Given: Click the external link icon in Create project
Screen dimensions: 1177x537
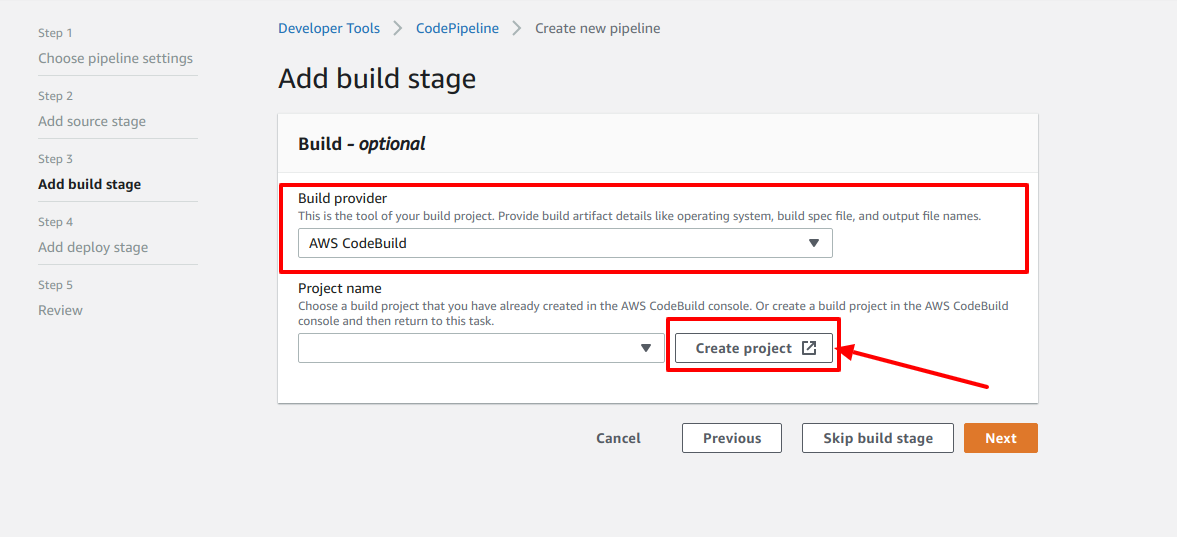Looking at the screenshot, I should tap(808, 348).
